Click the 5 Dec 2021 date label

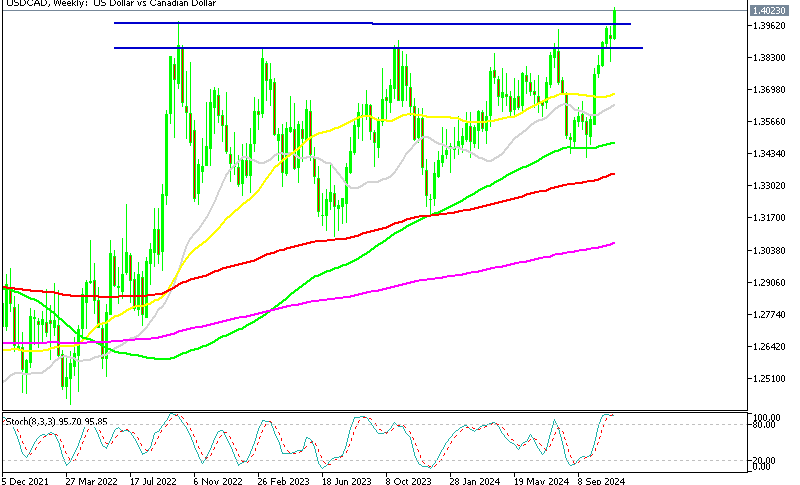point(26,480)
